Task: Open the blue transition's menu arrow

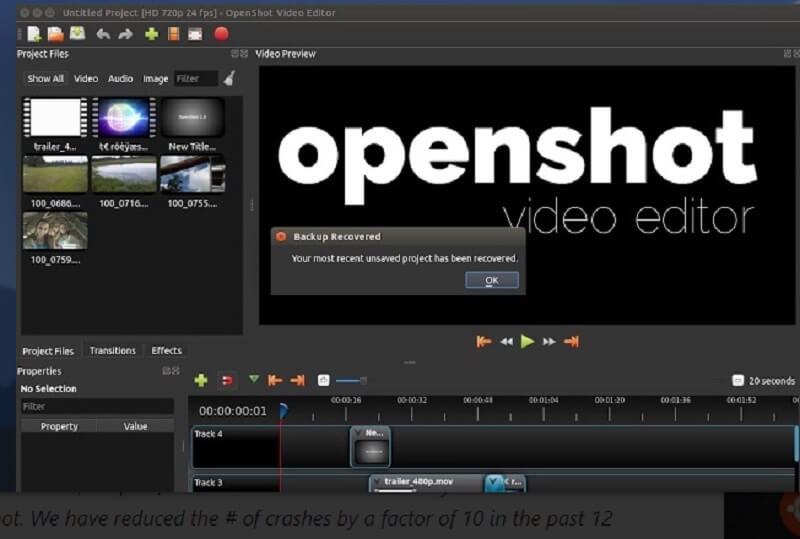Action: tap(493, 481)
